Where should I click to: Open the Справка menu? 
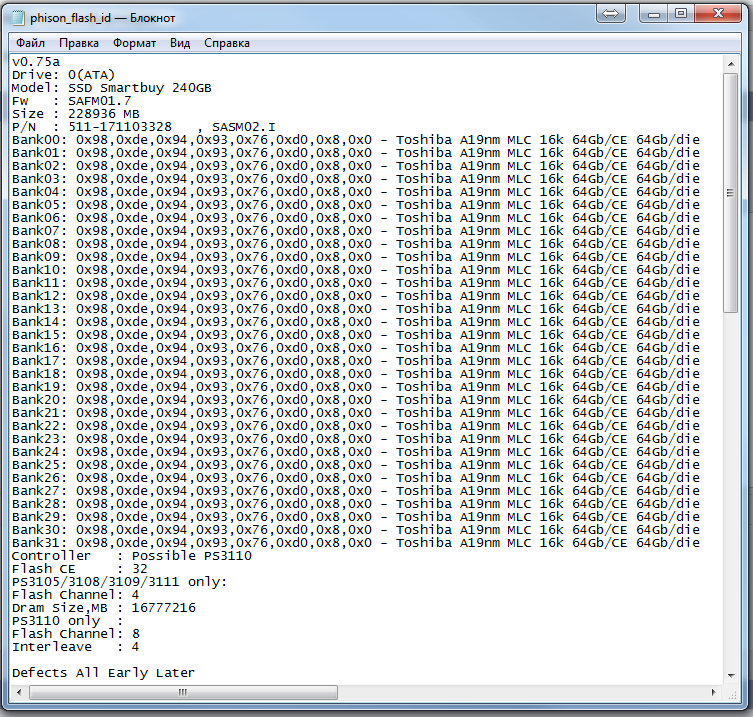[227, 43]
